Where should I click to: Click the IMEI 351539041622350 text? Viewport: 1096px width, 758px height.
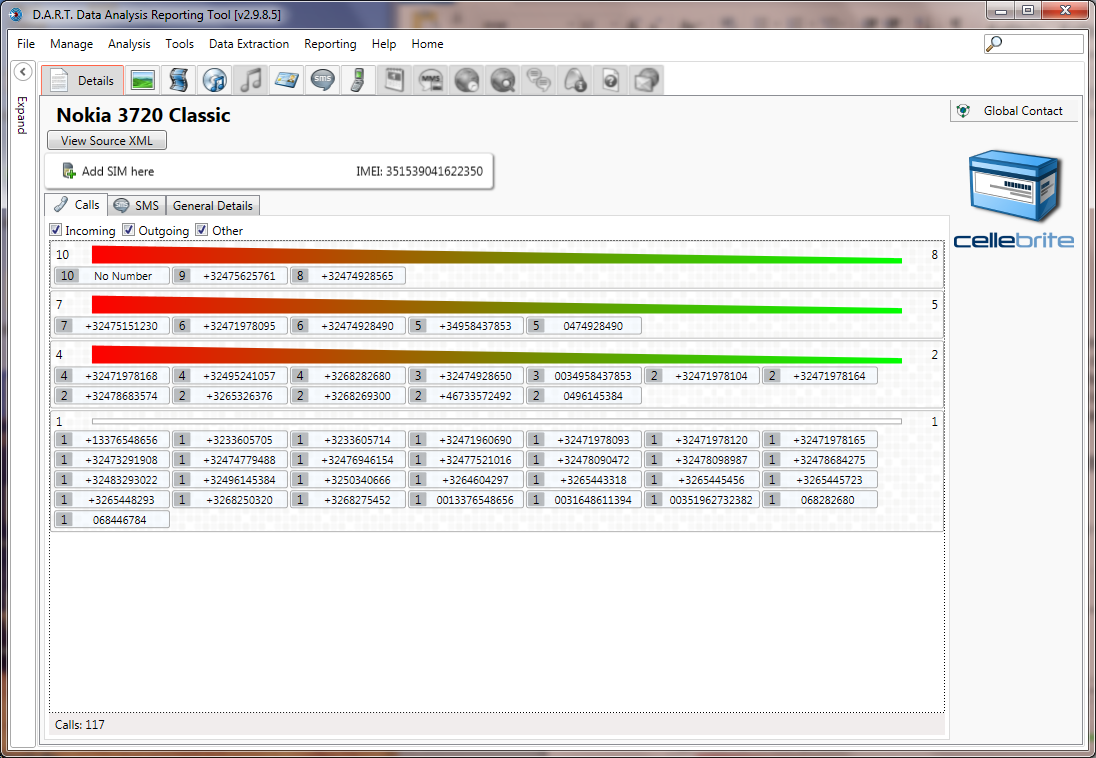tap(419, 171)
